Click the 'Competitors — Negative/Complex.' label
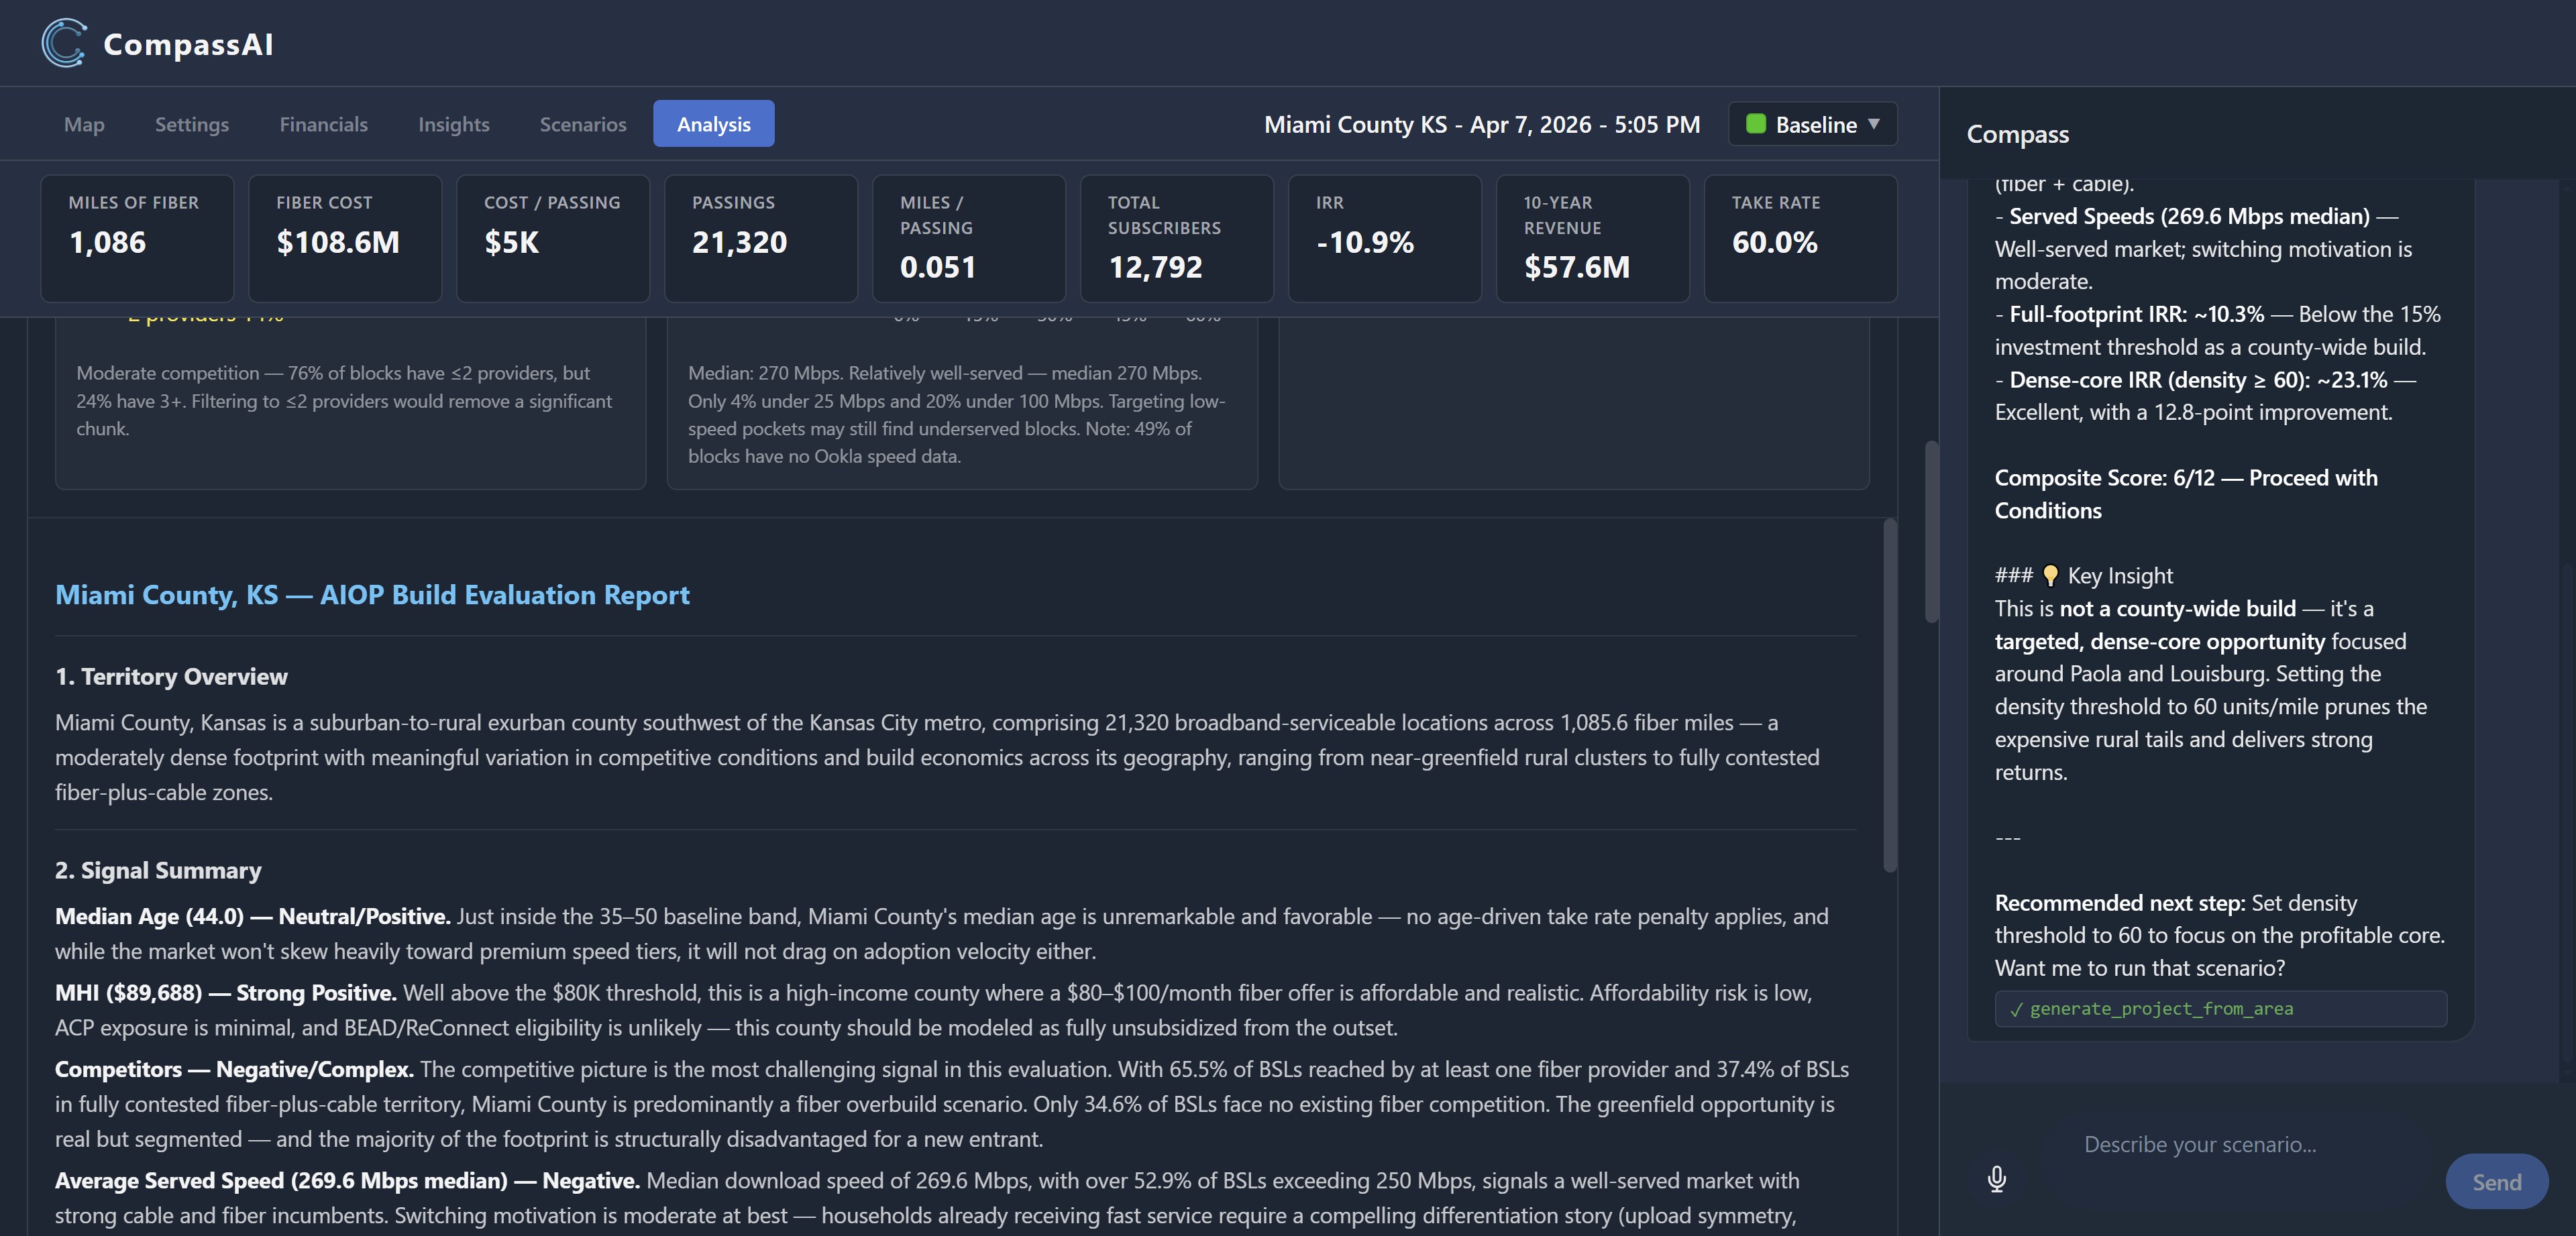Viewport: 2576px width, 1236px height. coord(234,1070)
